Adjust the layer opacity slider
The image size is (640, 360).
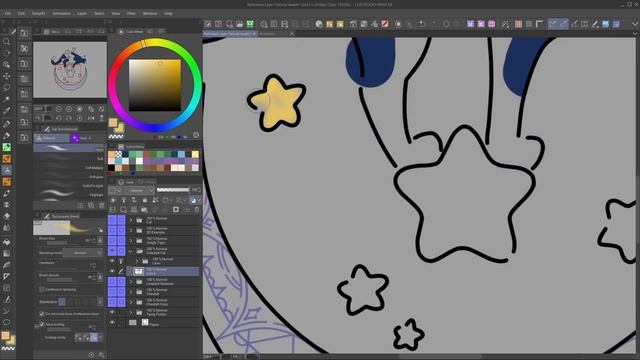pos(173,190)
